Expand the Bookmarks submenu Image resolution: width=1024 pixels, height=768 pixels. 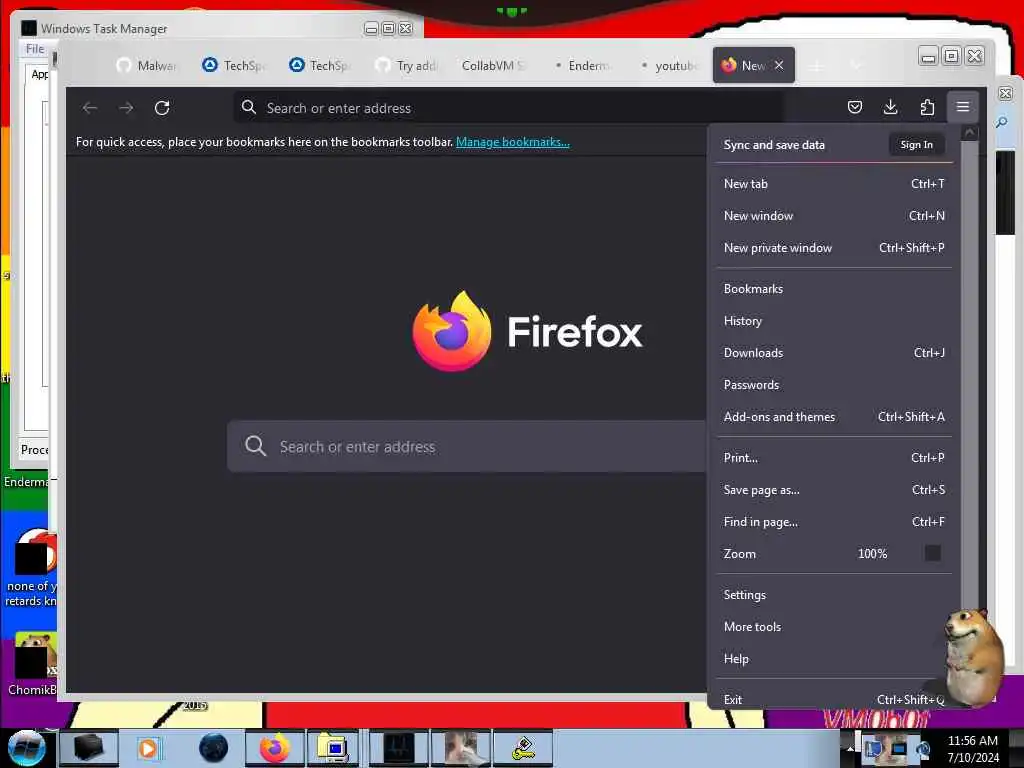pos(834,289)
